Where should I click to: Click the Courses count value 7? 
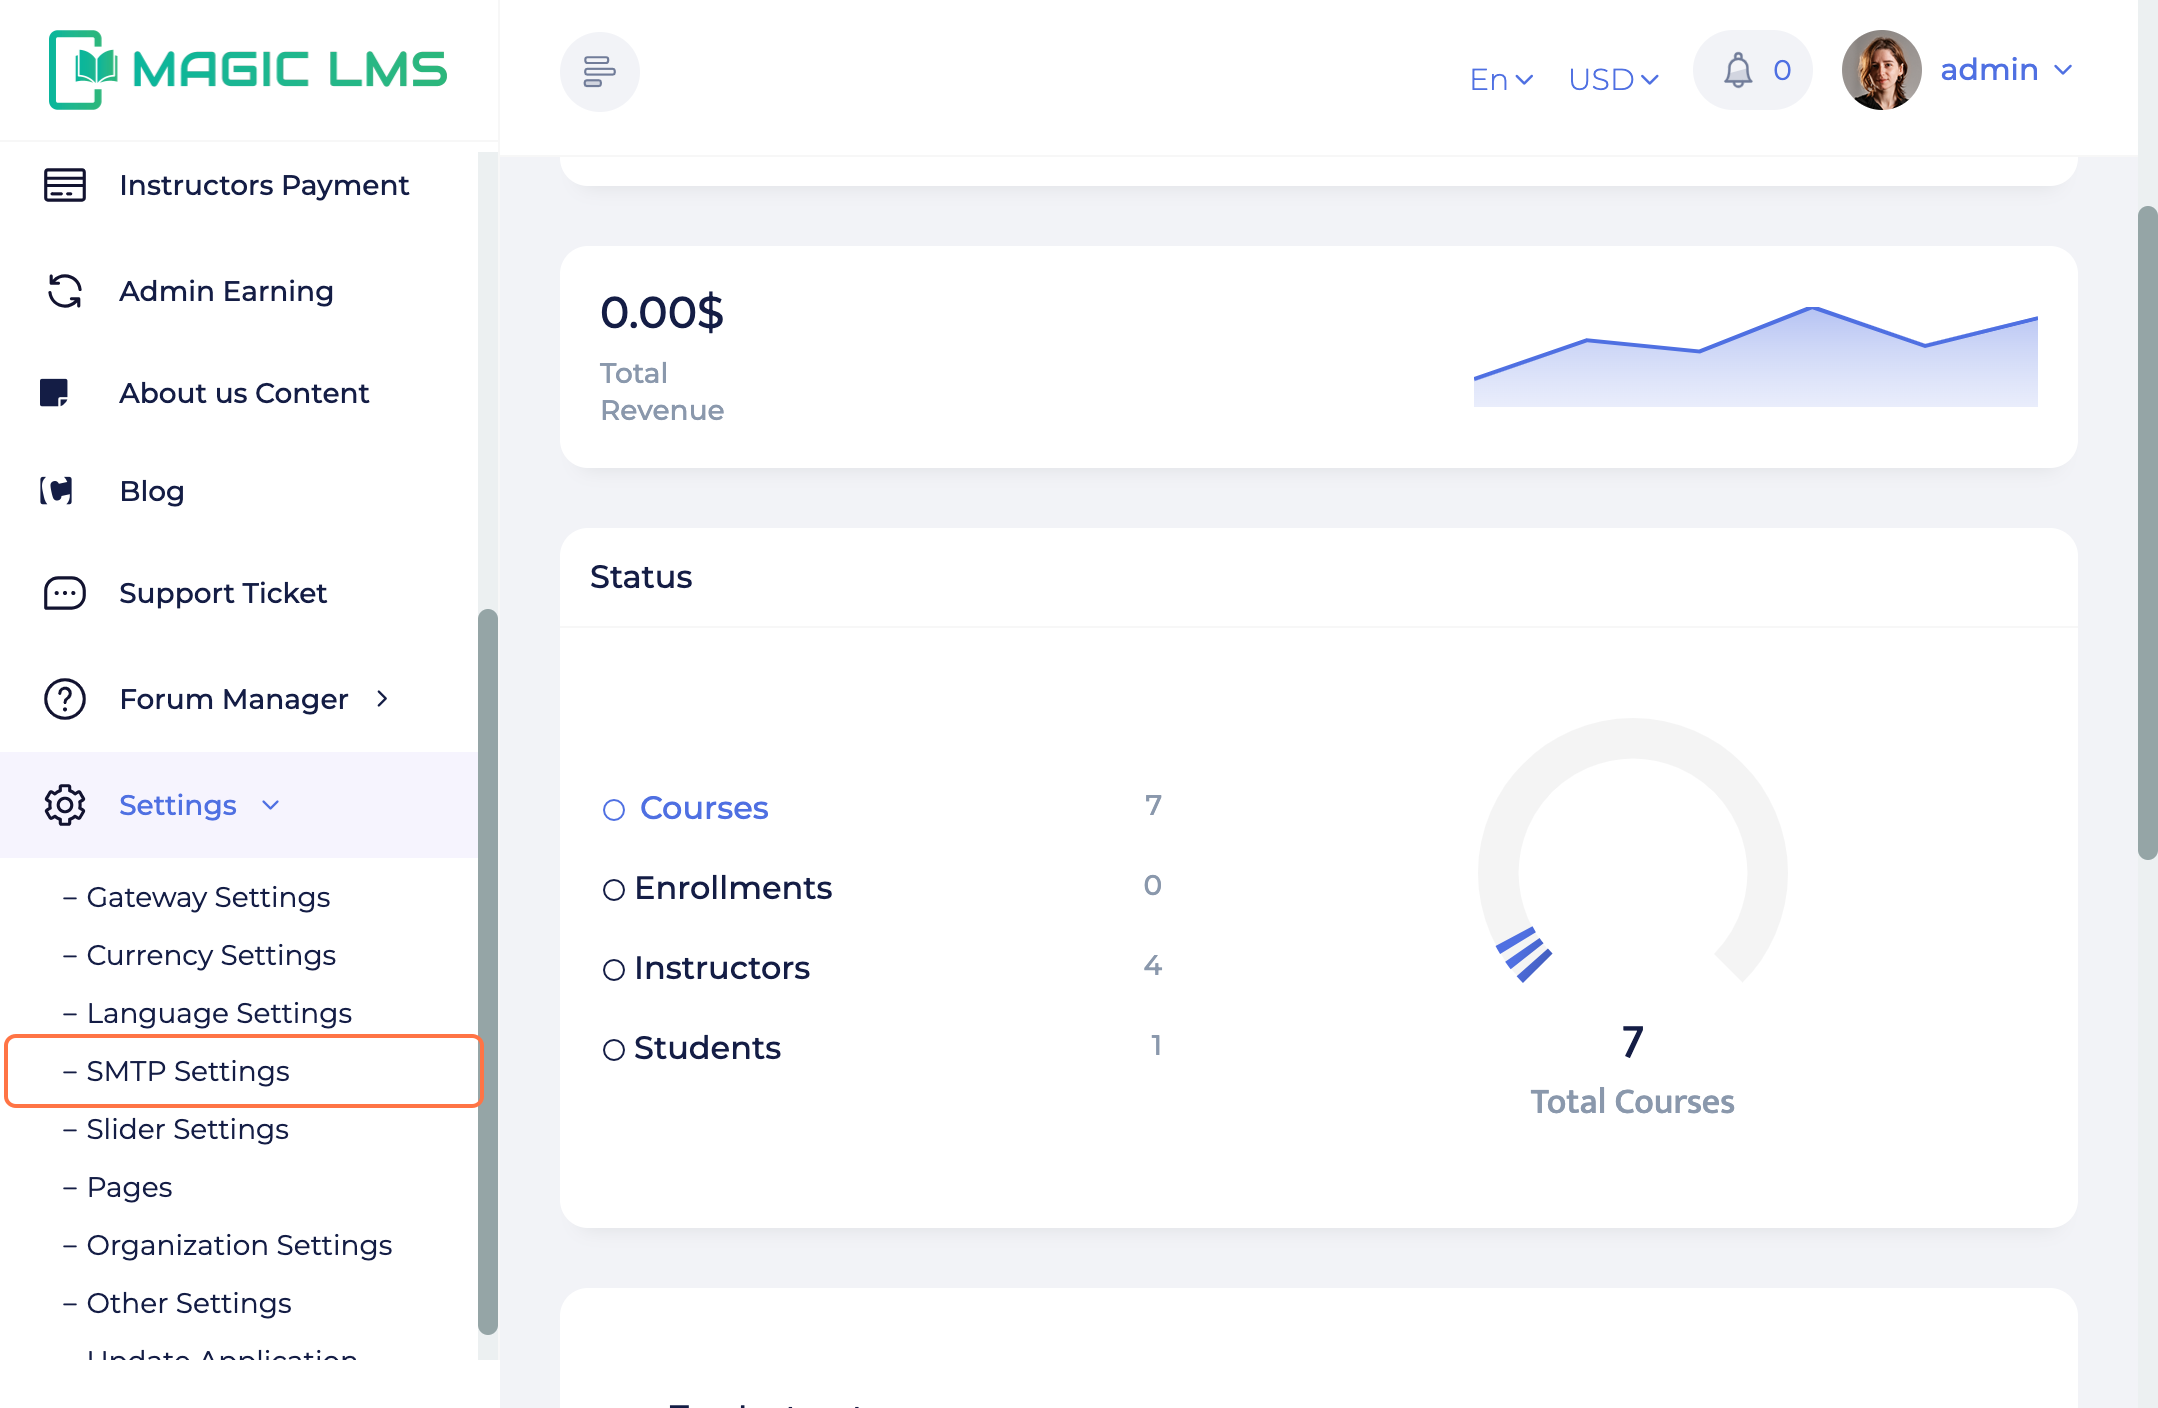1153,805
